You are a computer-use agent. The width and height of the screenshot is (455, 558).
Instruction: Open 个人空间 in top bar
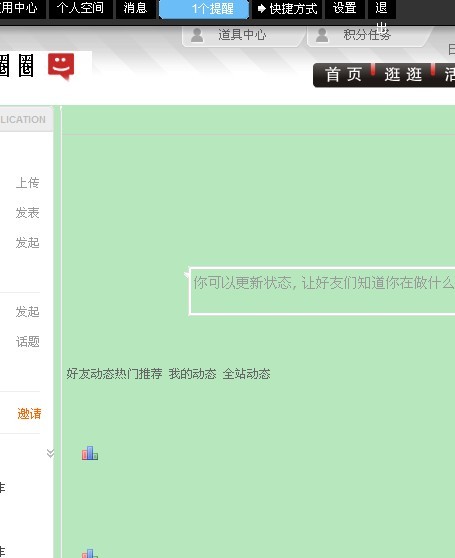pyautogui.click(x=80, y=8)
